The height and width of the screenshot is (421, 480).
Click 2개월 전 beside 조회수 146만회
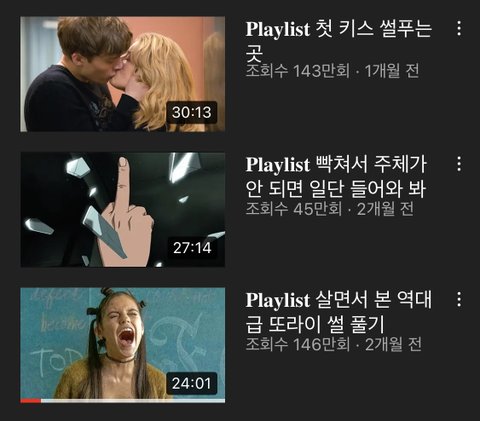[393, 344]
